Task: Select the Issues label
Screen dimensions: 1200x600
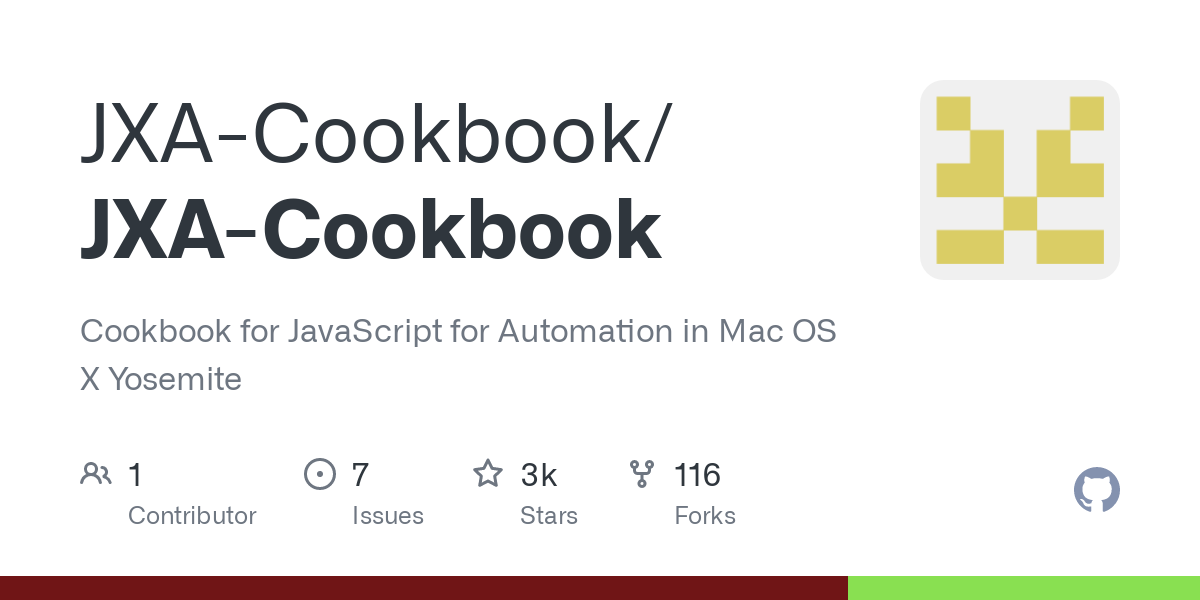Action: click(388, 516)
